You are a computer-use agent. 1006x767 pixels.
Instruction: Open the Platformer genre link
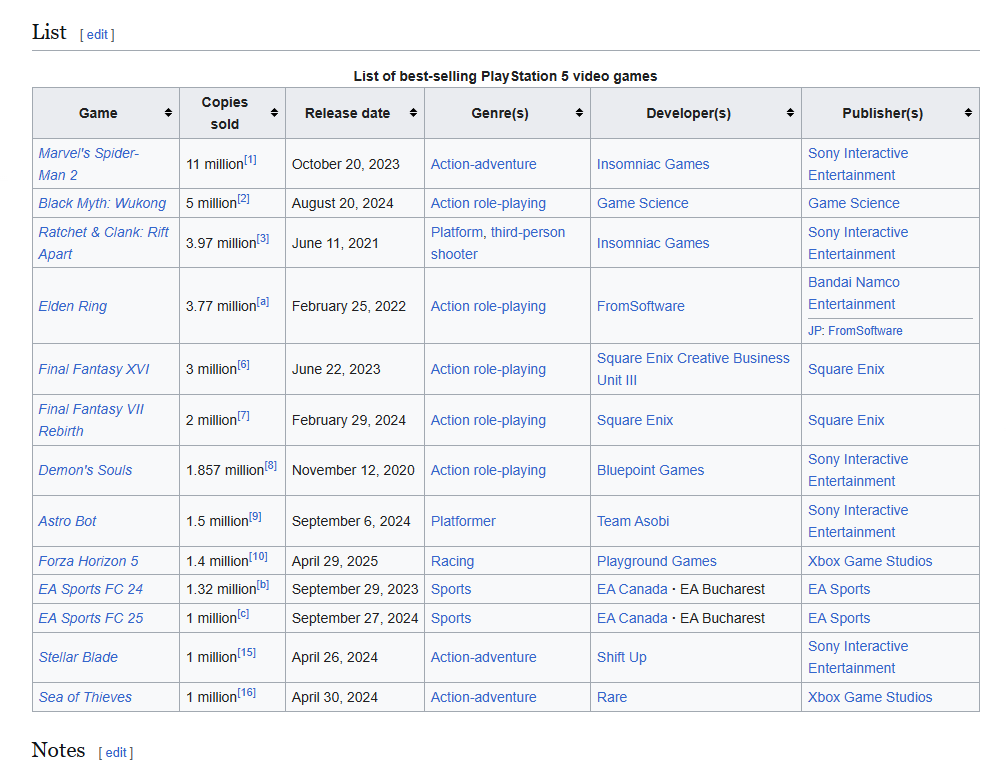pyautogui.click(x=463, y=521)
